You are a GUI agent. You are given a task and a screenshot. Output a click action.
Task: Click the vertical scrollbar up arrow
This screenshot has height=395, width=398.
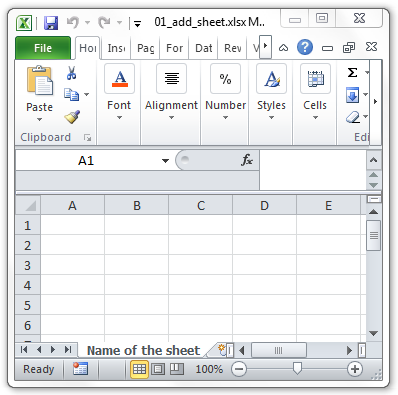pos(374,212)
